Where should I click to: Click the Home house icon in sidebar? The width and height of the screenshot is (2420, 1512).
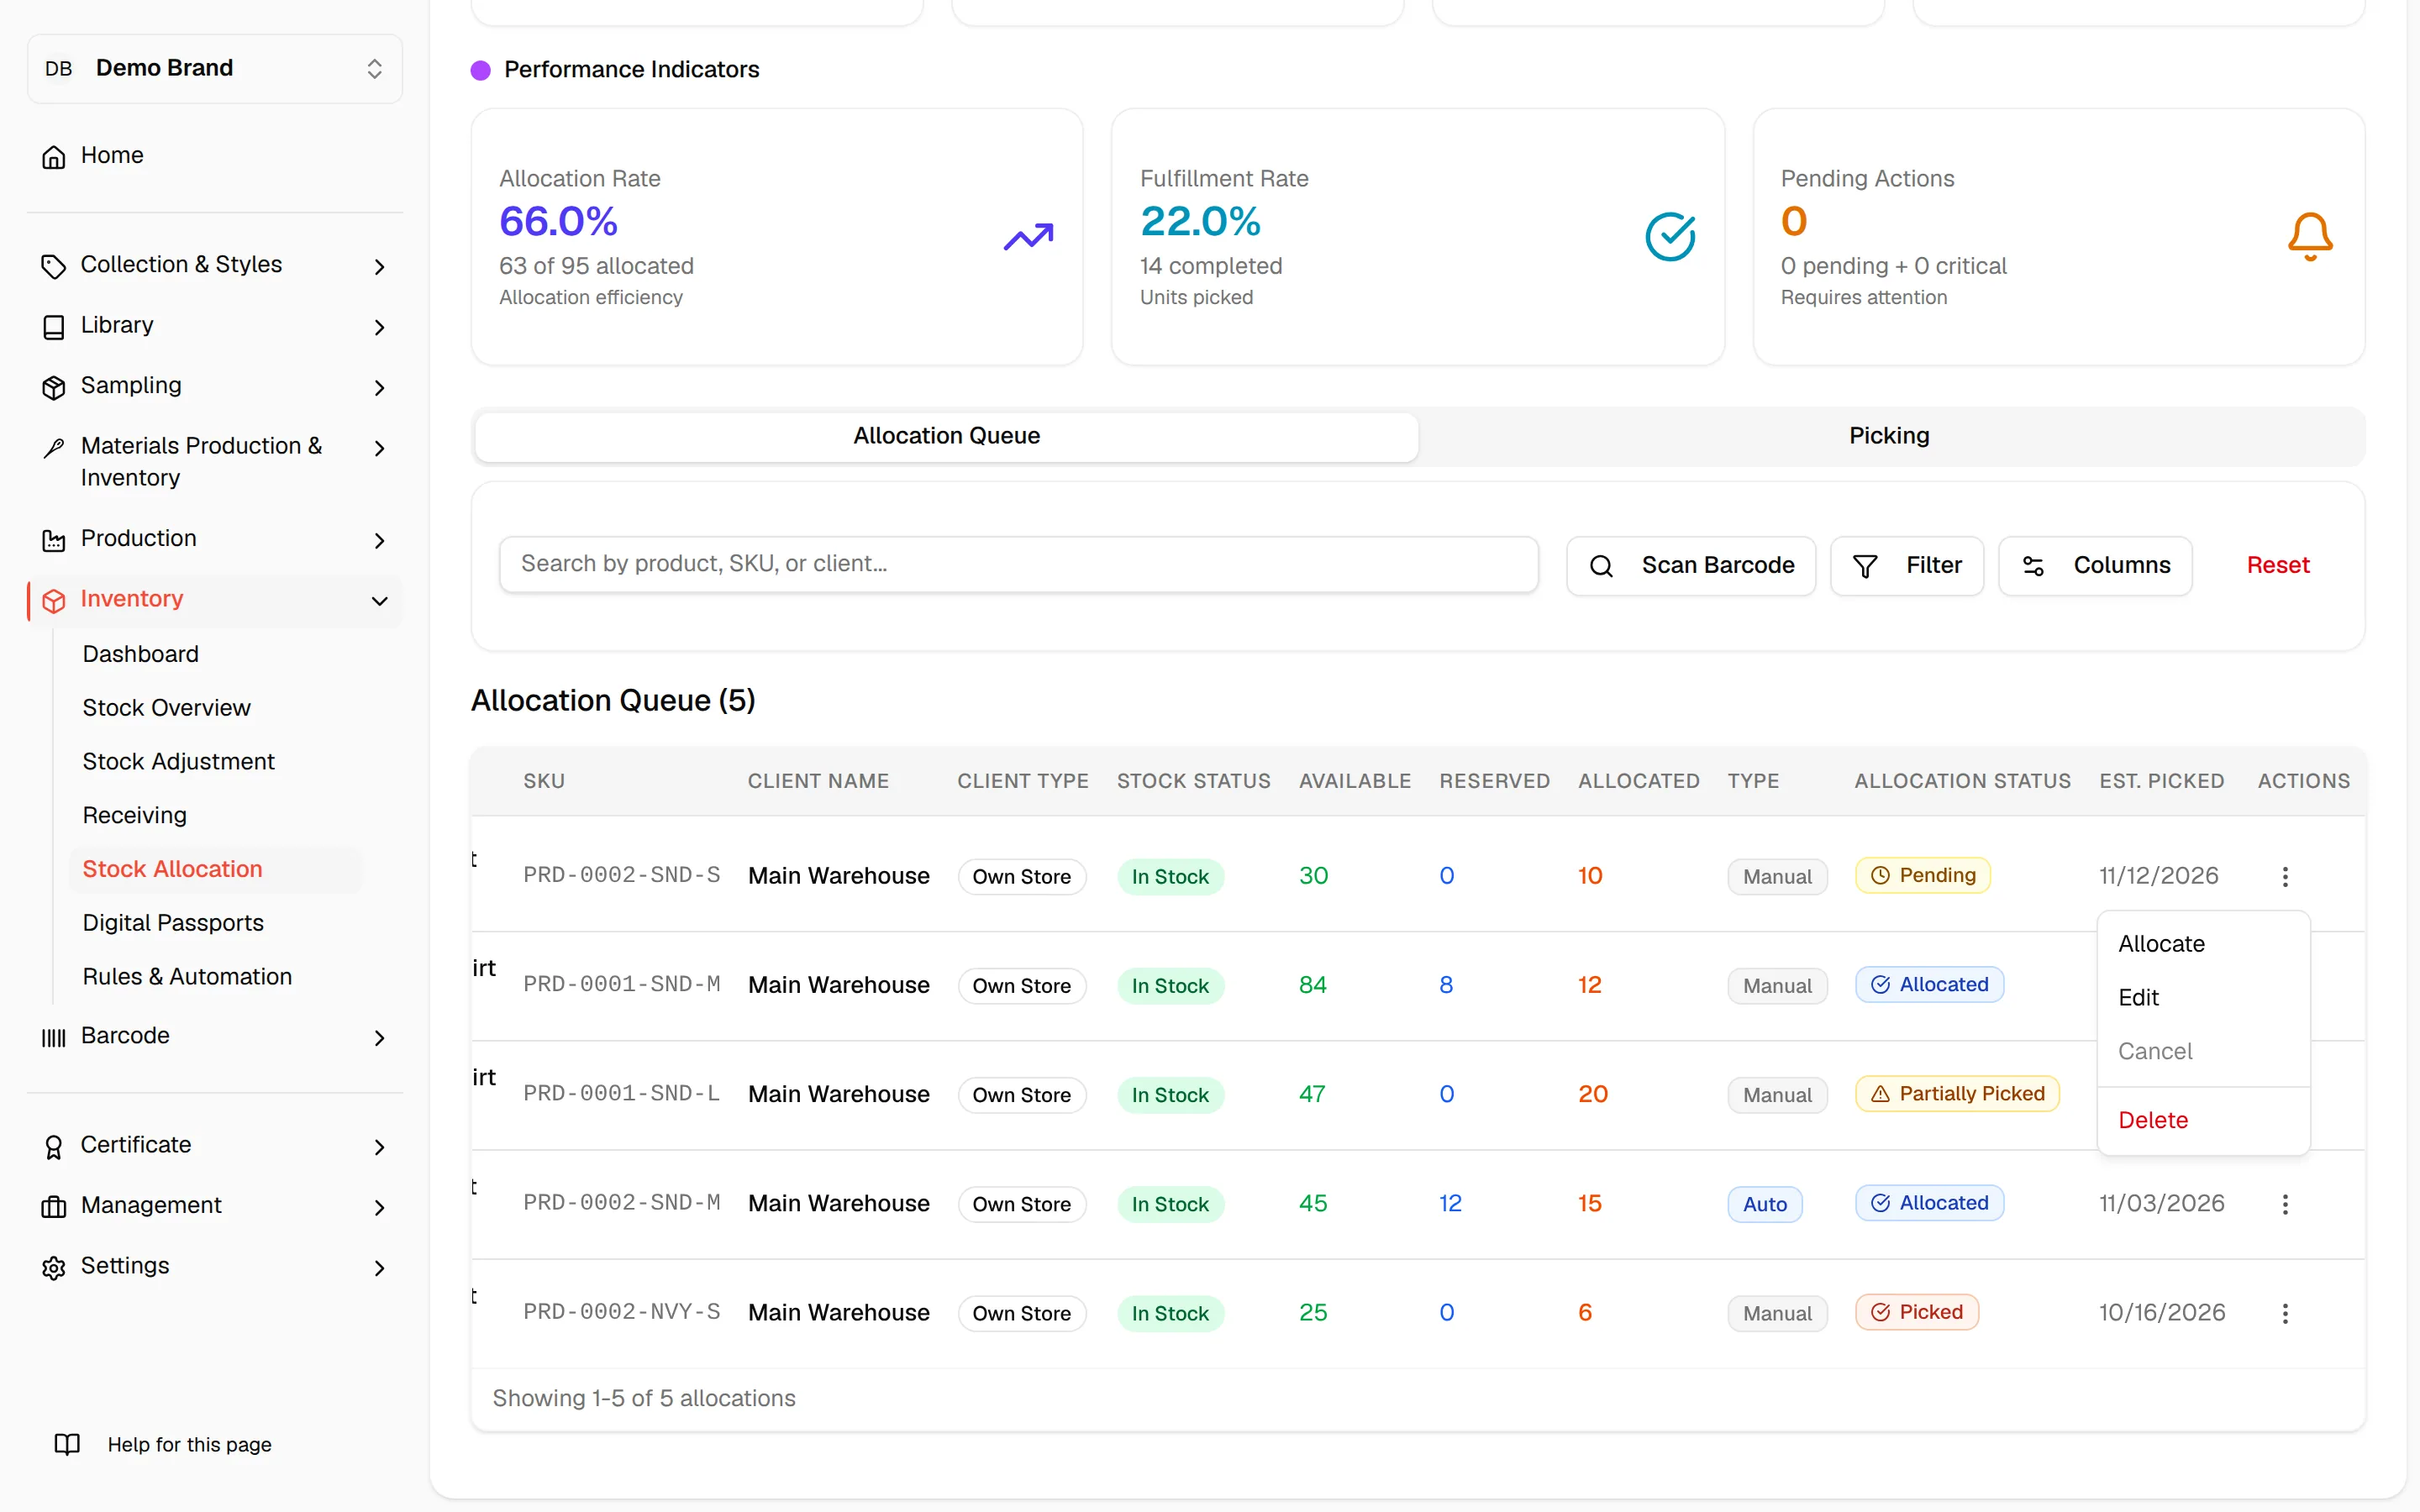pos(54,156)
